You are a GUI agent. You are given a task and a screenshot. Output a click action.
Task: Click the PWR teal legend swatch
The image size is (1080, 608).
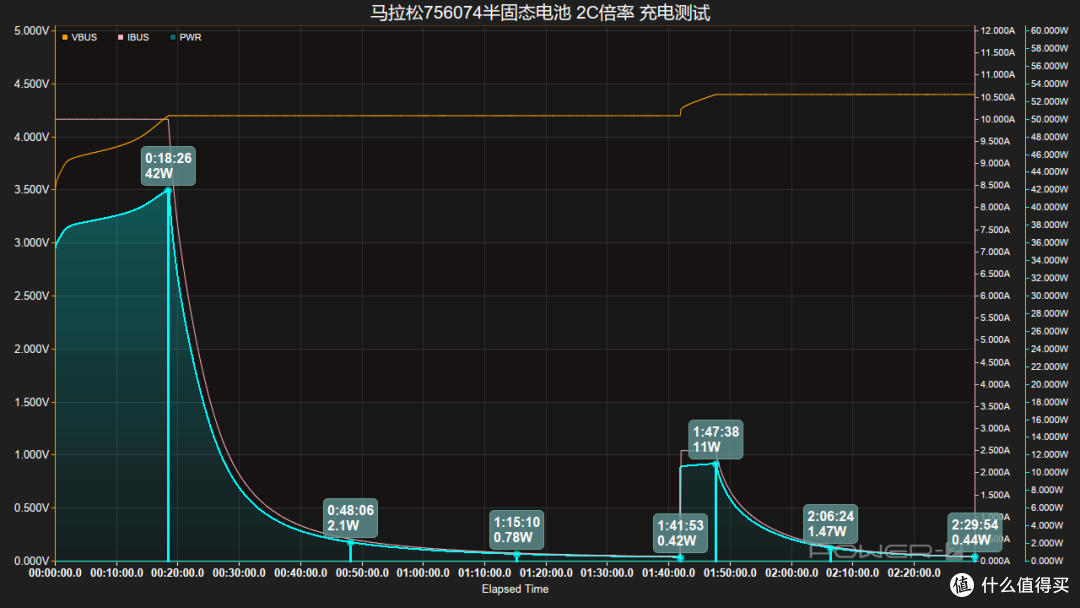coord(173,37)
